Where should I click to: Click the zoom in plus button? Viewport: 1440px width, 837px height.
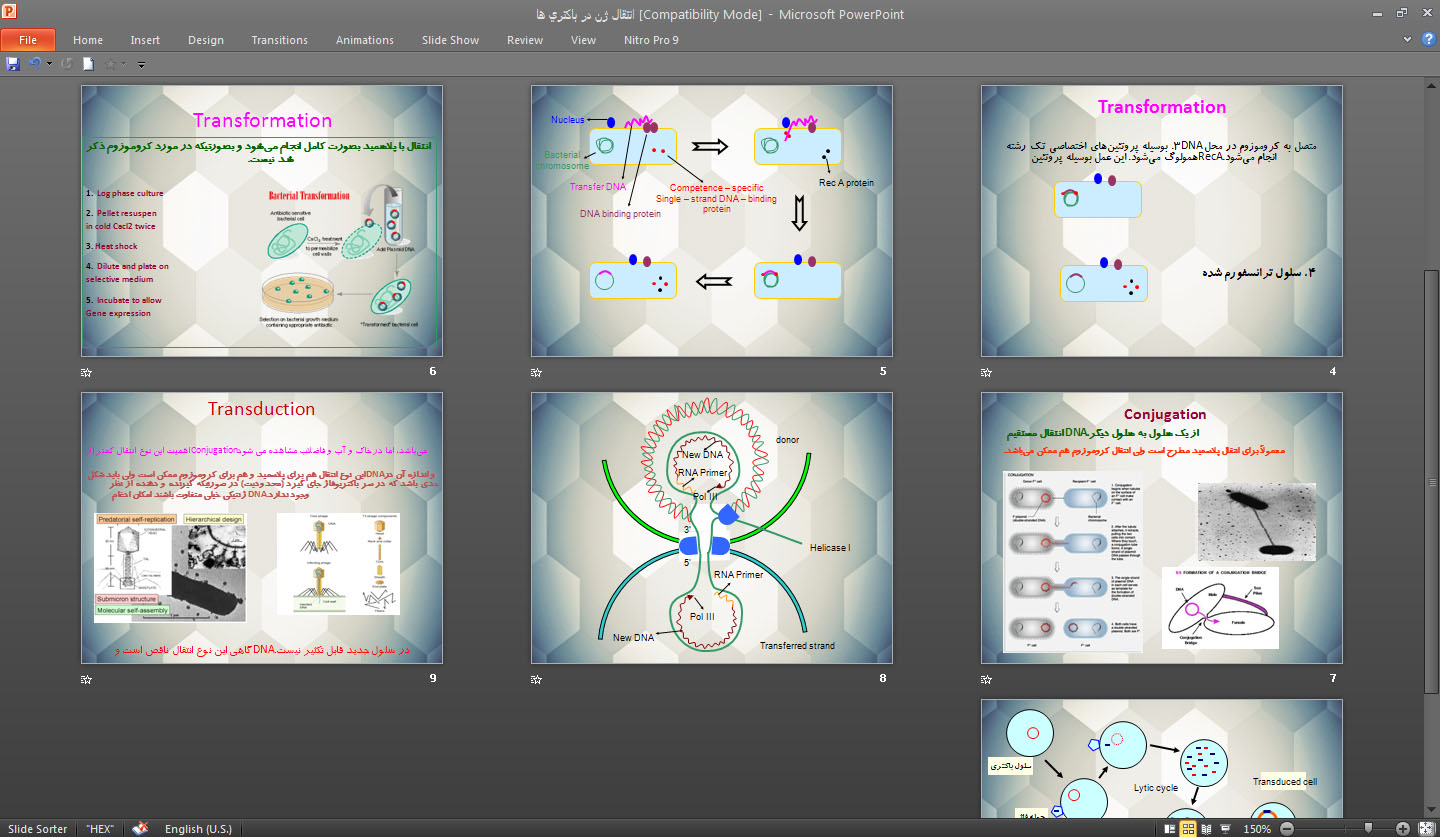[x=1403, y=829]
